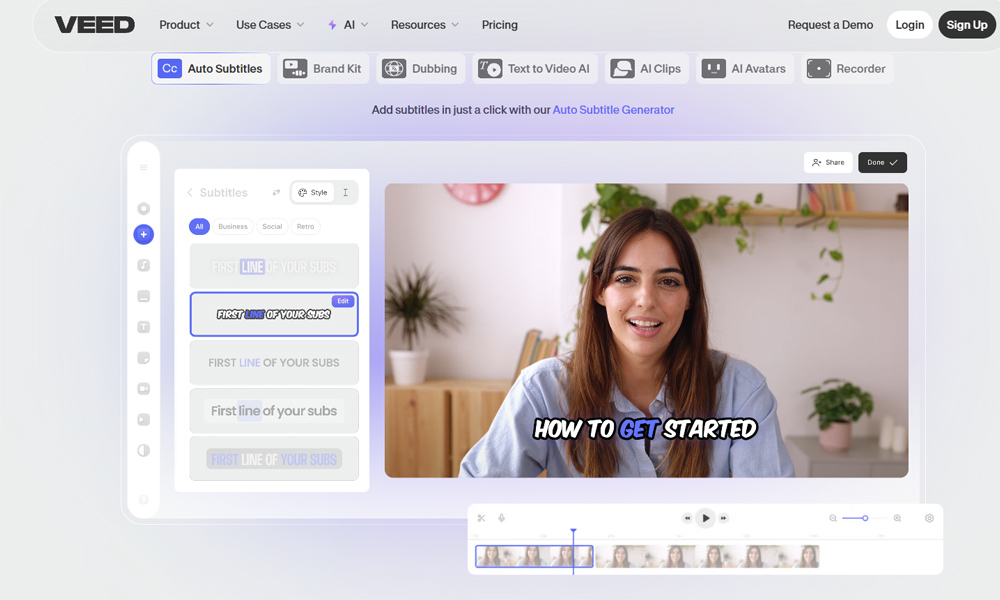Click the blue plus add button
The width and height of the screenshot is (1000, 600).
(x=143, y=235)
